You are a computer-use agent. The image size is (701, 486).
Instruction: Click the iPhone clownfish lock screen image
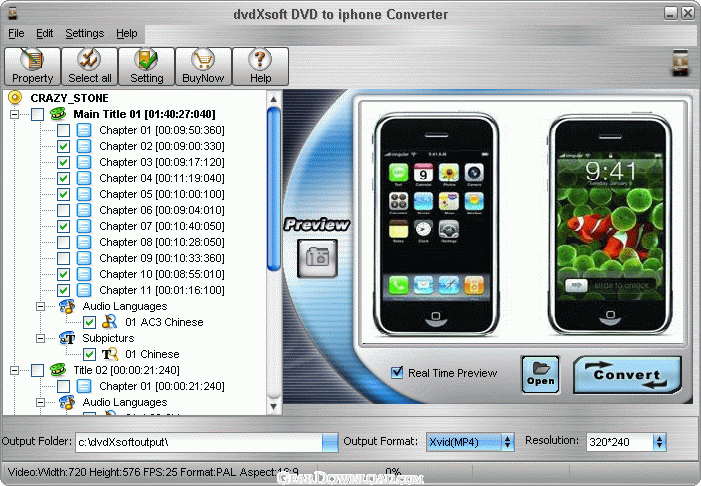pos(610,225)
